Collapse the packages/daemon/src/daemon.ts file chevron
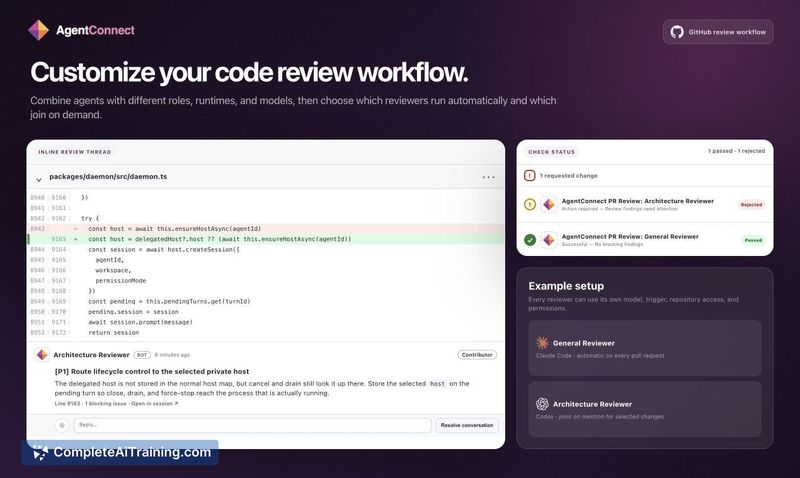Screen dimensions: 800x478 tap(39, 179)
